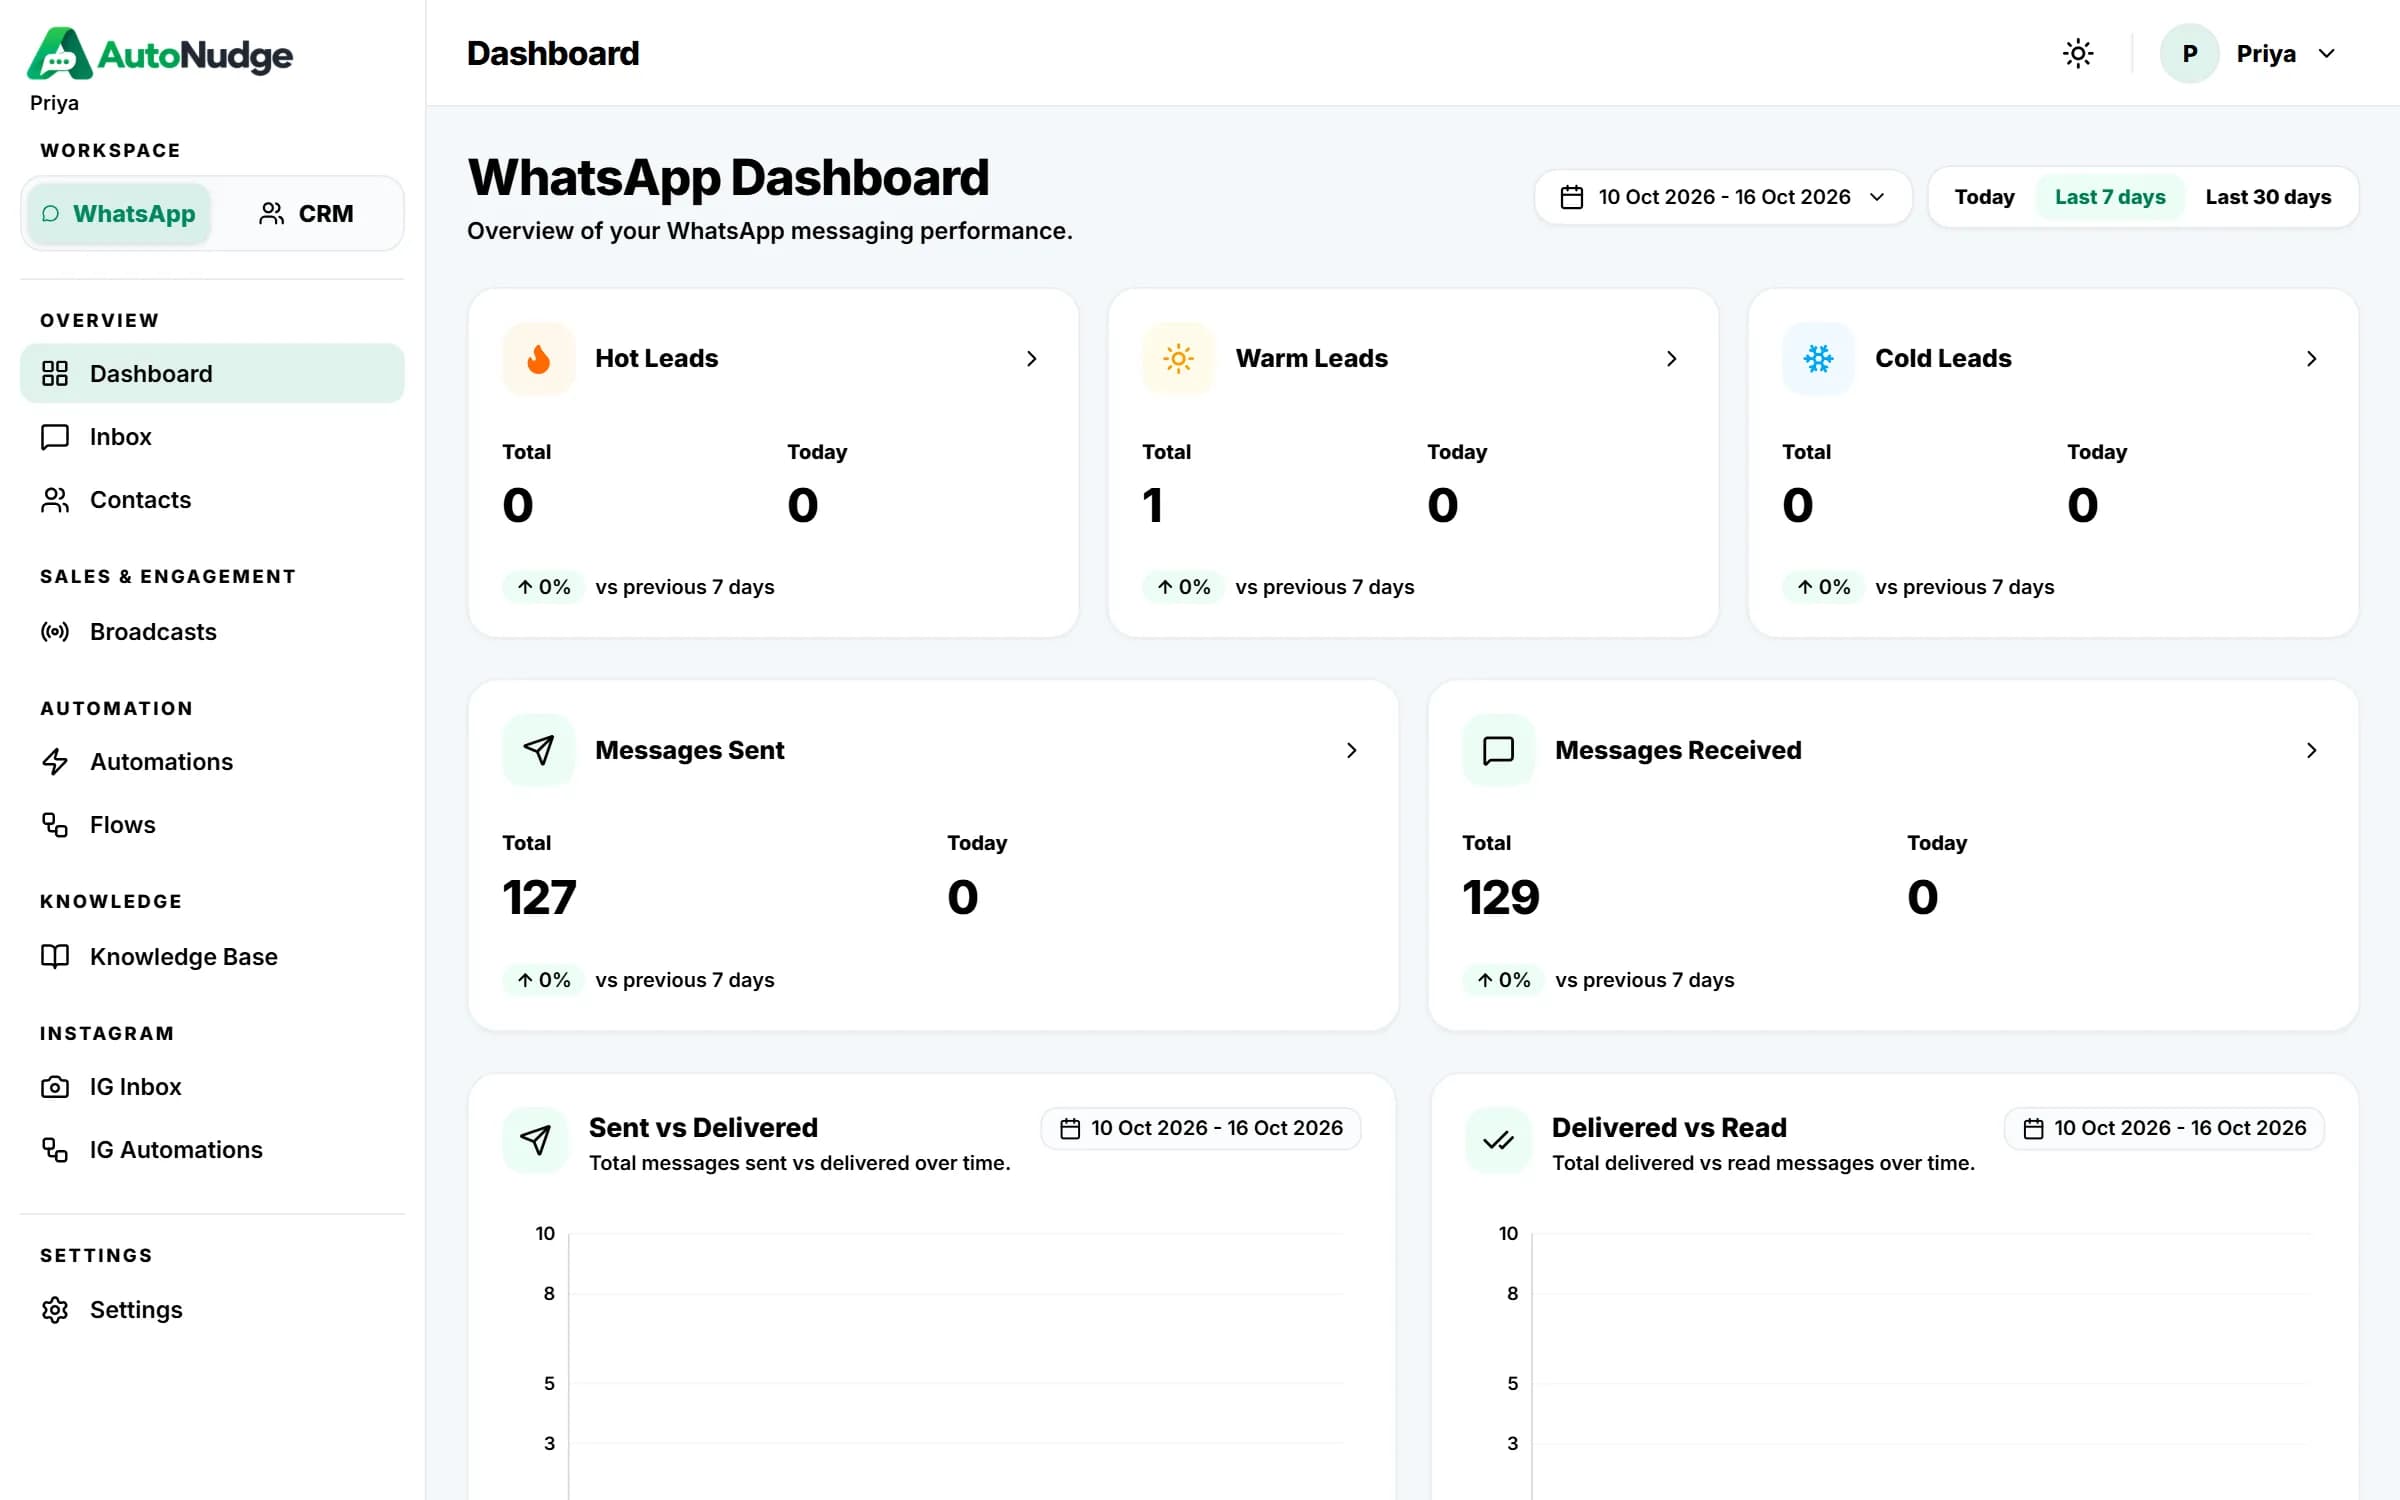Go to Contacts page
Image resolution: width=2400 pixels, height=1500 pixels.
(212, 500)
